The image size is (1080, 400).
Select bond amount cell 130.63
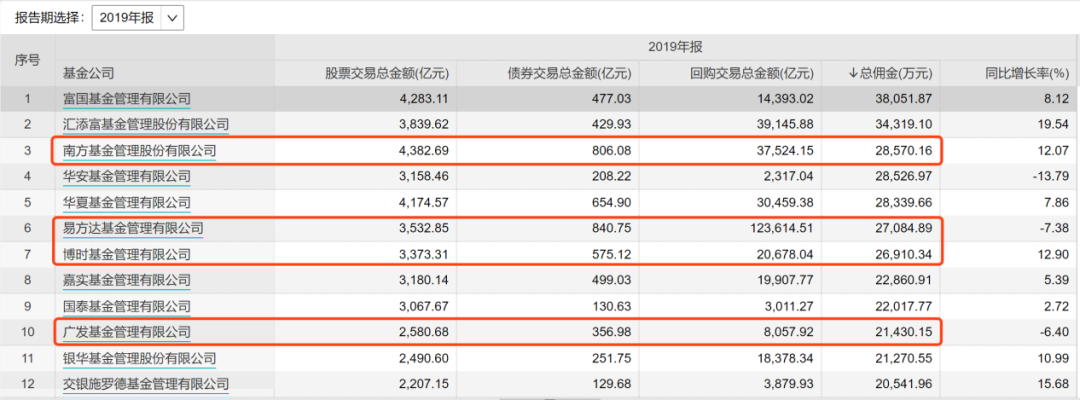pyautogui.click(x=613, y=306)
